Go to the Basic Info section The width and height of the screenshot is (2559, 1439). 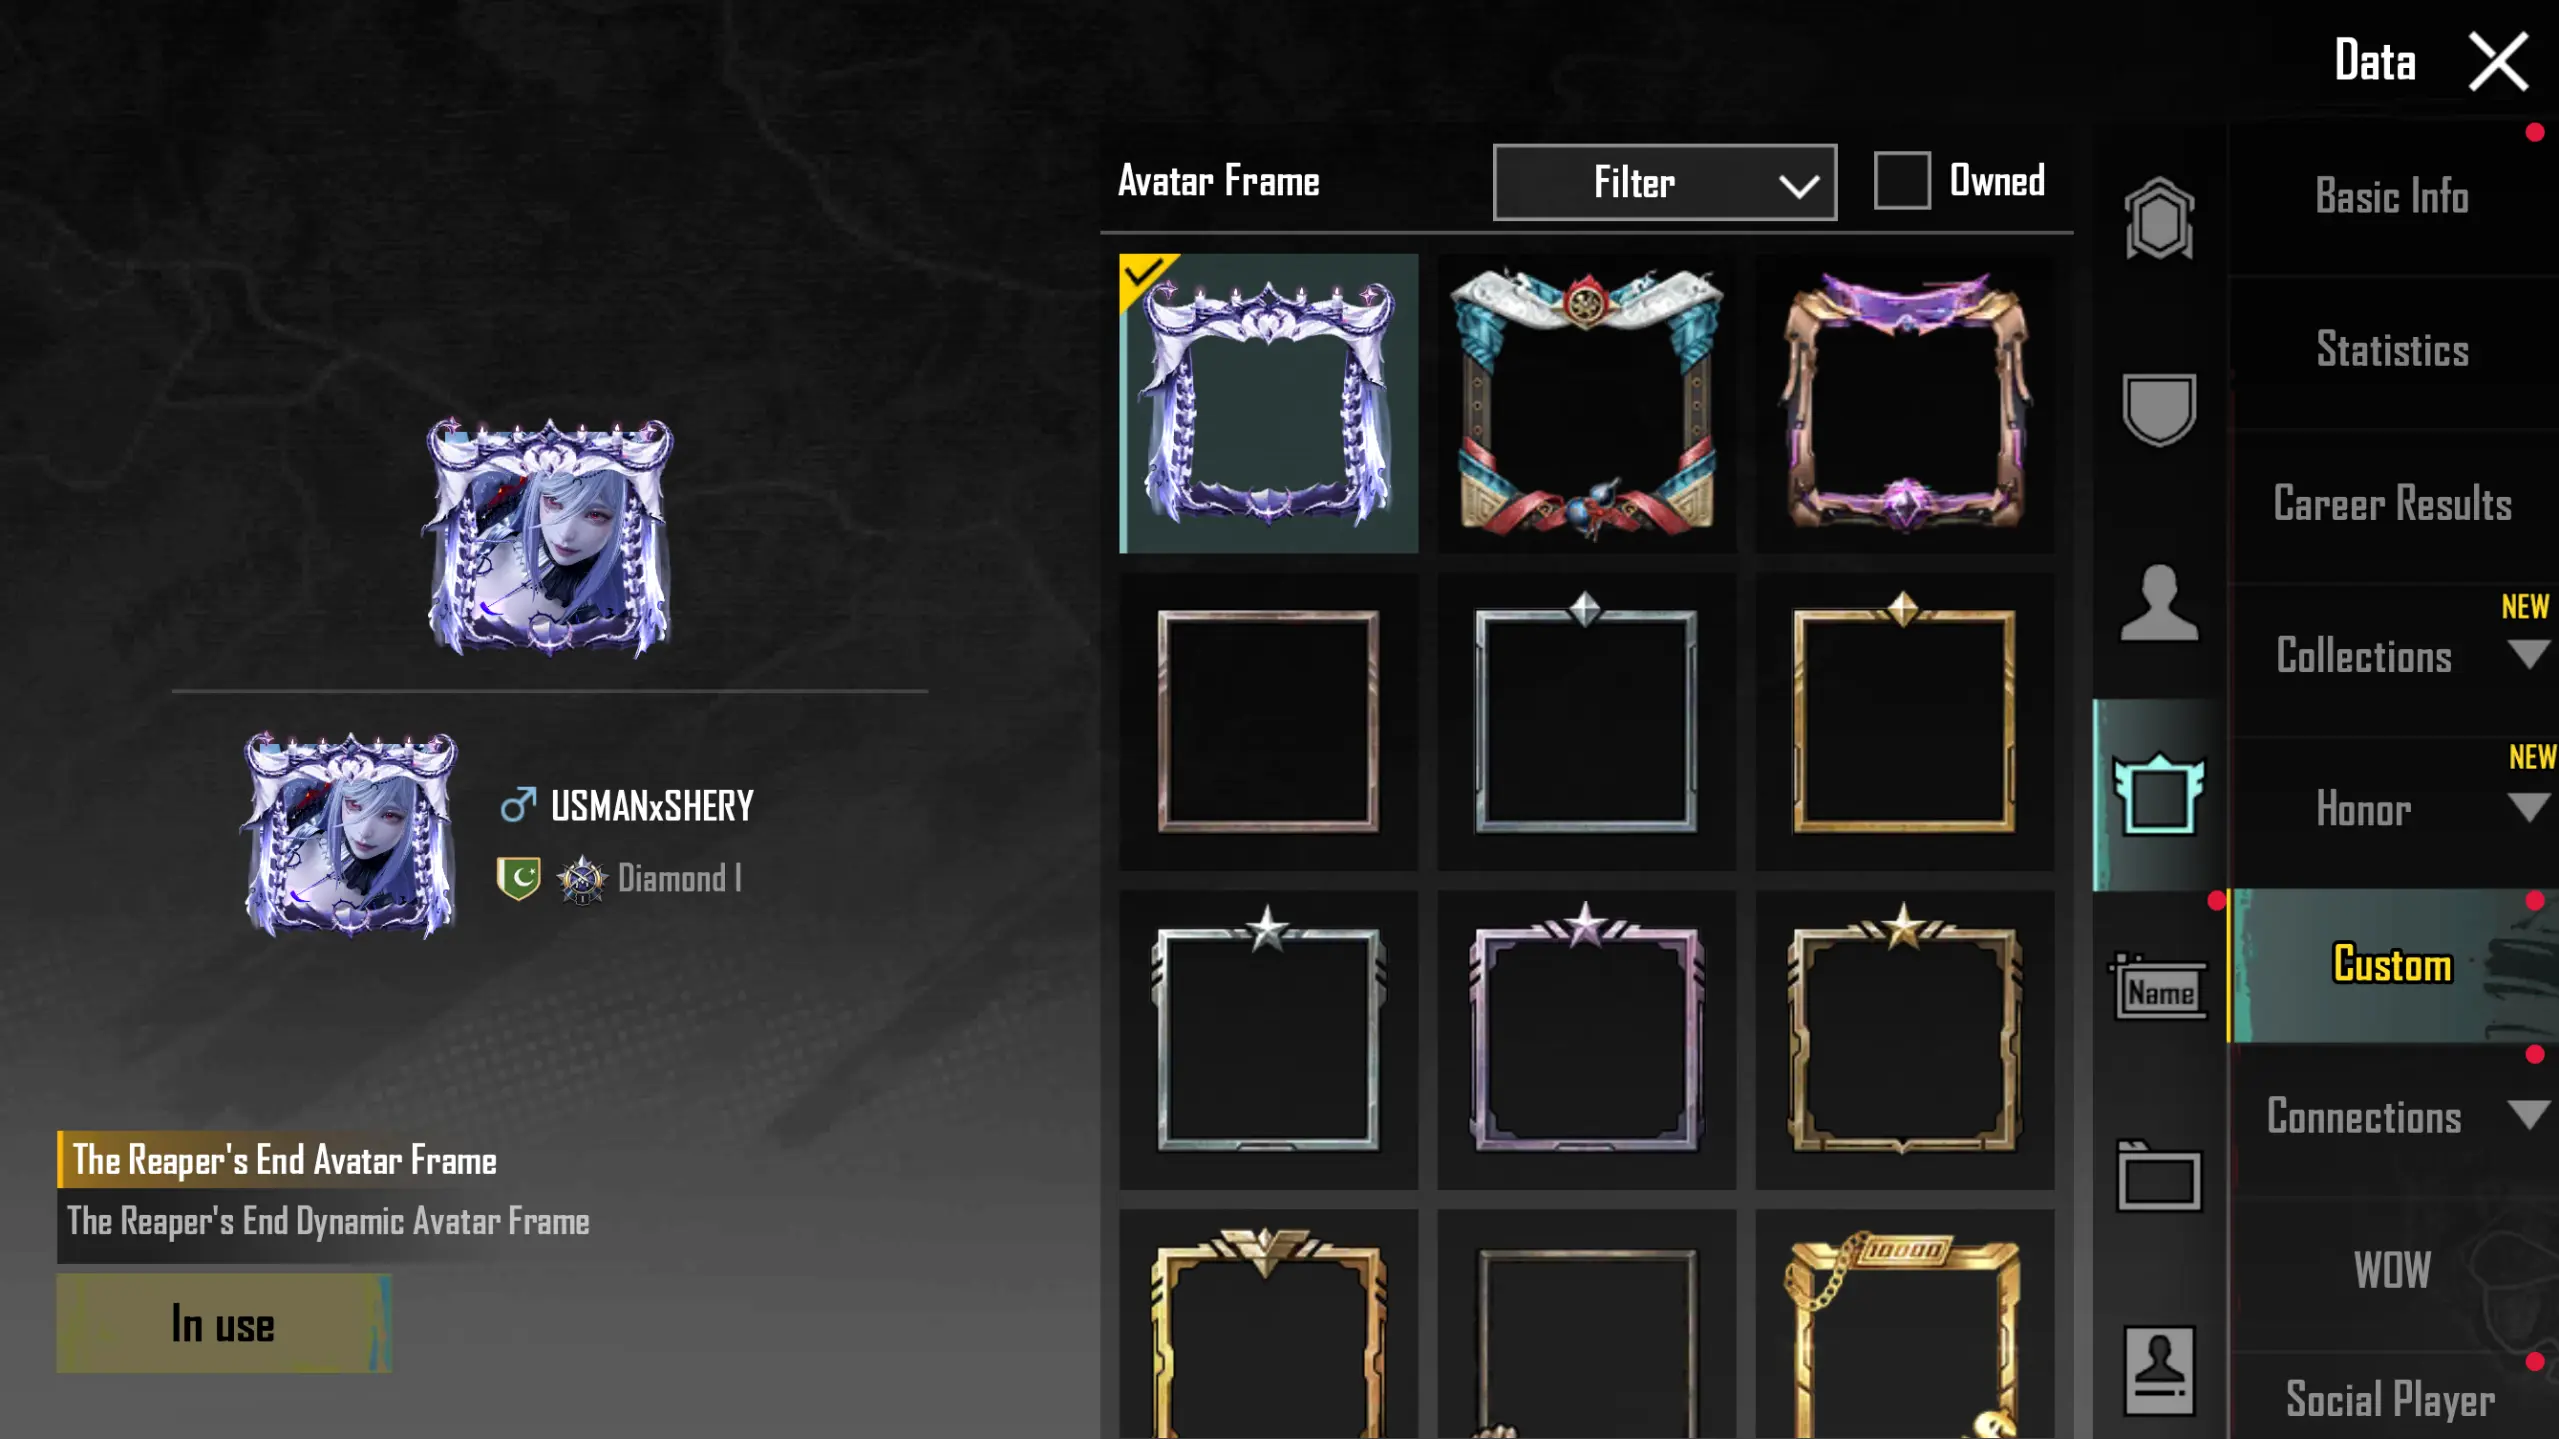(2392, 196)
